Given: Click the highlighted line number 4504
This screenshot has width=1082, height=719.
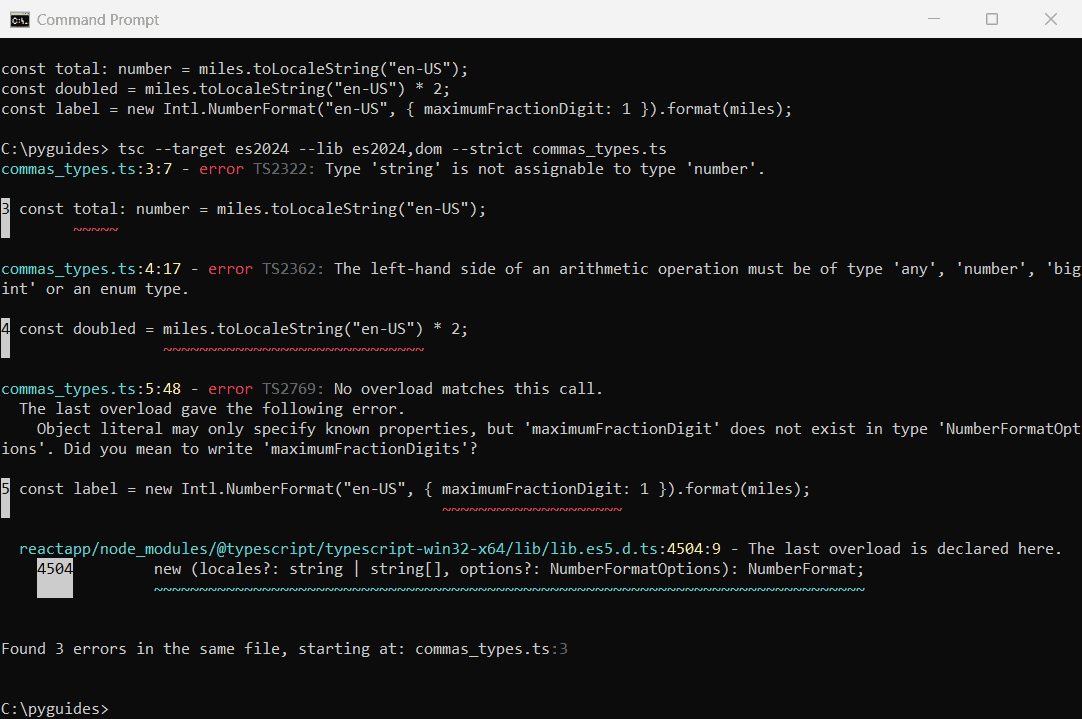Looking at the screenshot, I should 55,578.
